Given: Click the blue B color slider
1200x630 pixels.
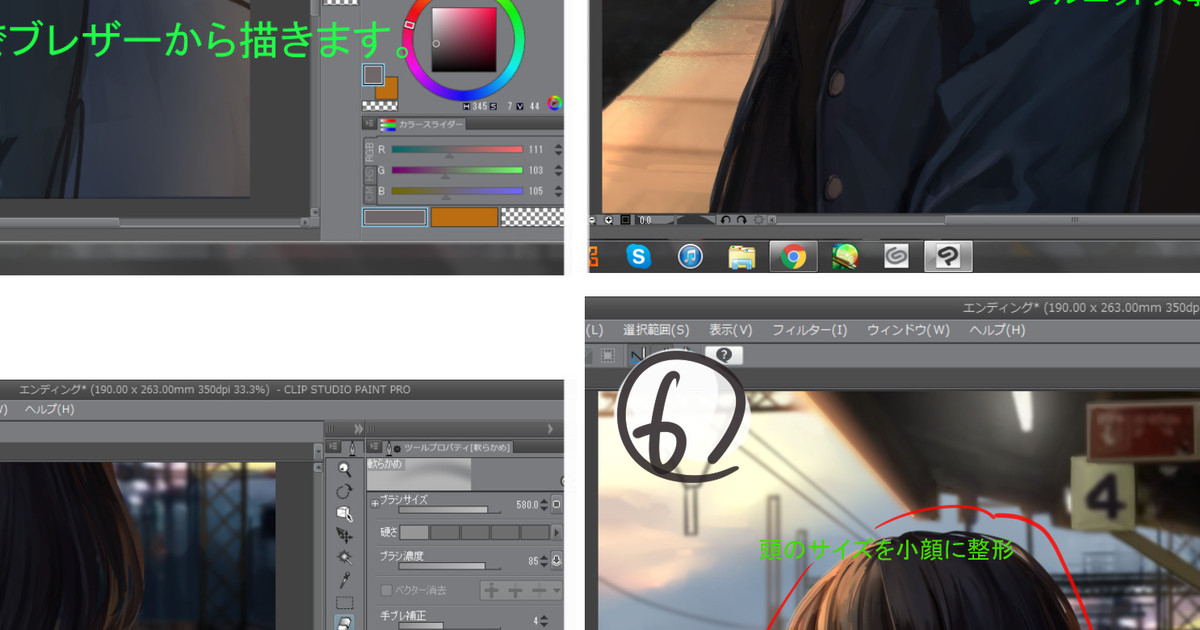Looking at the screenshot, I should [457, 190].
